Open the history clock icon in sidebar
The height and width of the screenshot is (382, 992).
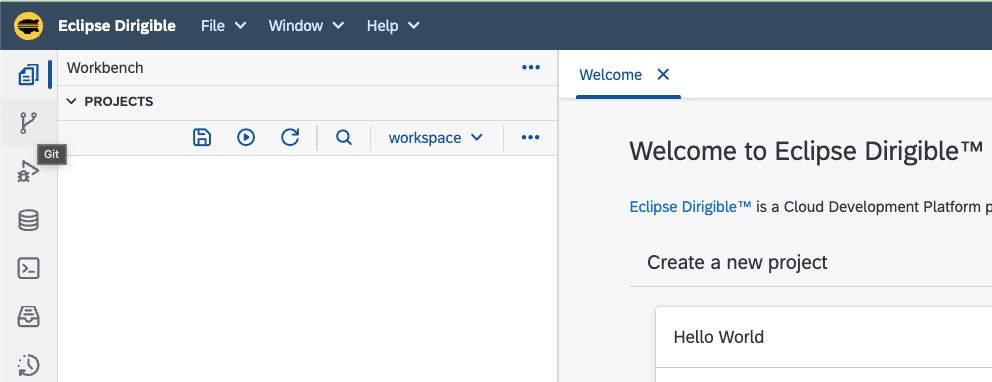pos(28,365)
